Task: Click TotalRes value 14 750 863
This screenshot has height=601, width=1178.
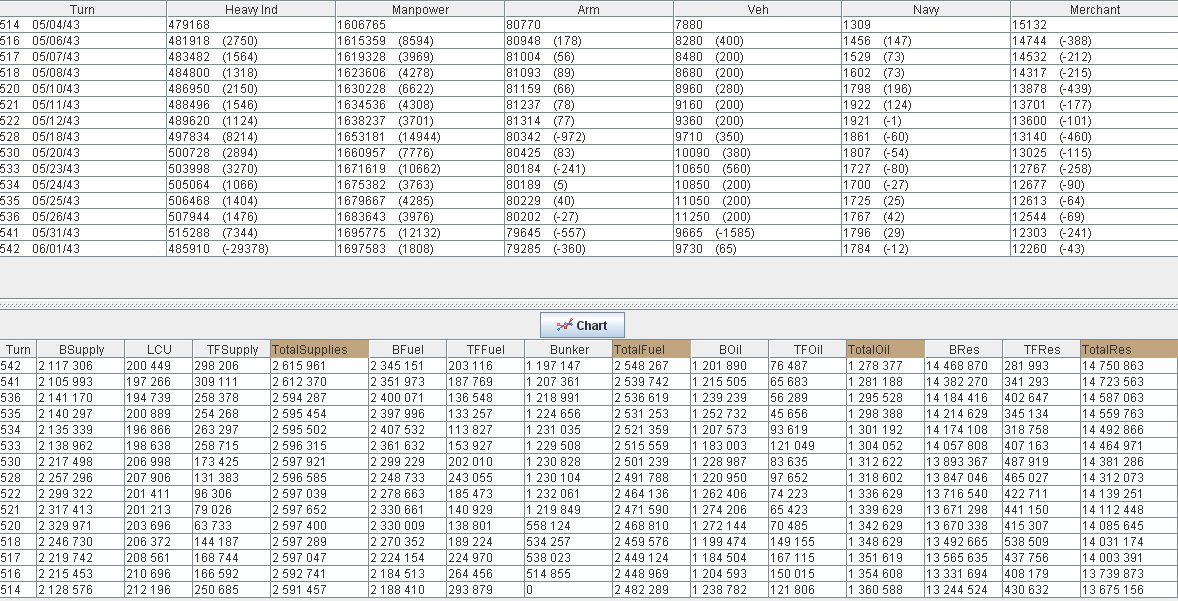Action: coord(1129,366)
